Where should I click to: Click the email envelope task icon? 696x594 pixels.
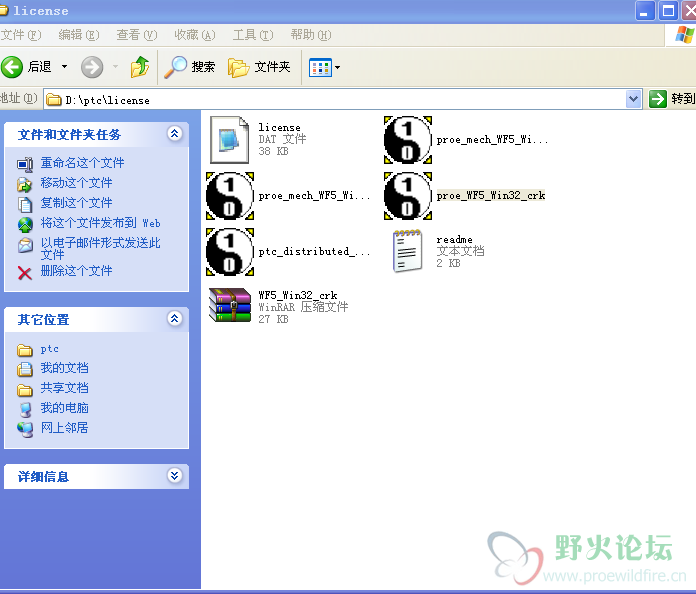point(25,245)
